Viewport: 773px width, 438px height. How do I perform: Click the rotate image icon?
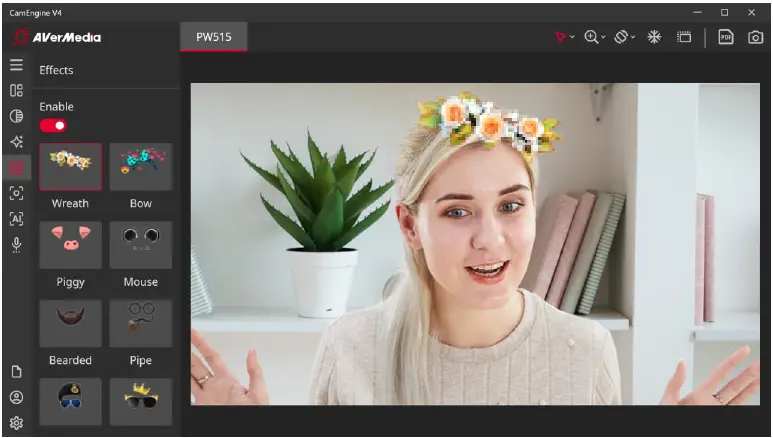(621, 37)
